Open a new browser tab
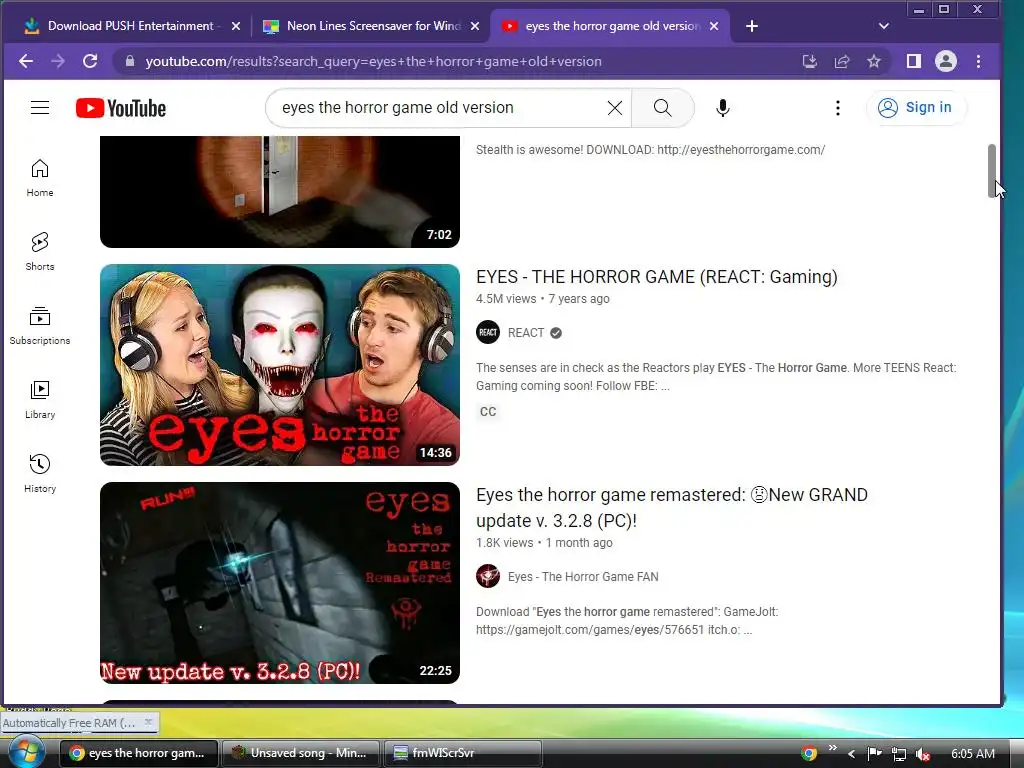 click(752, 26)
